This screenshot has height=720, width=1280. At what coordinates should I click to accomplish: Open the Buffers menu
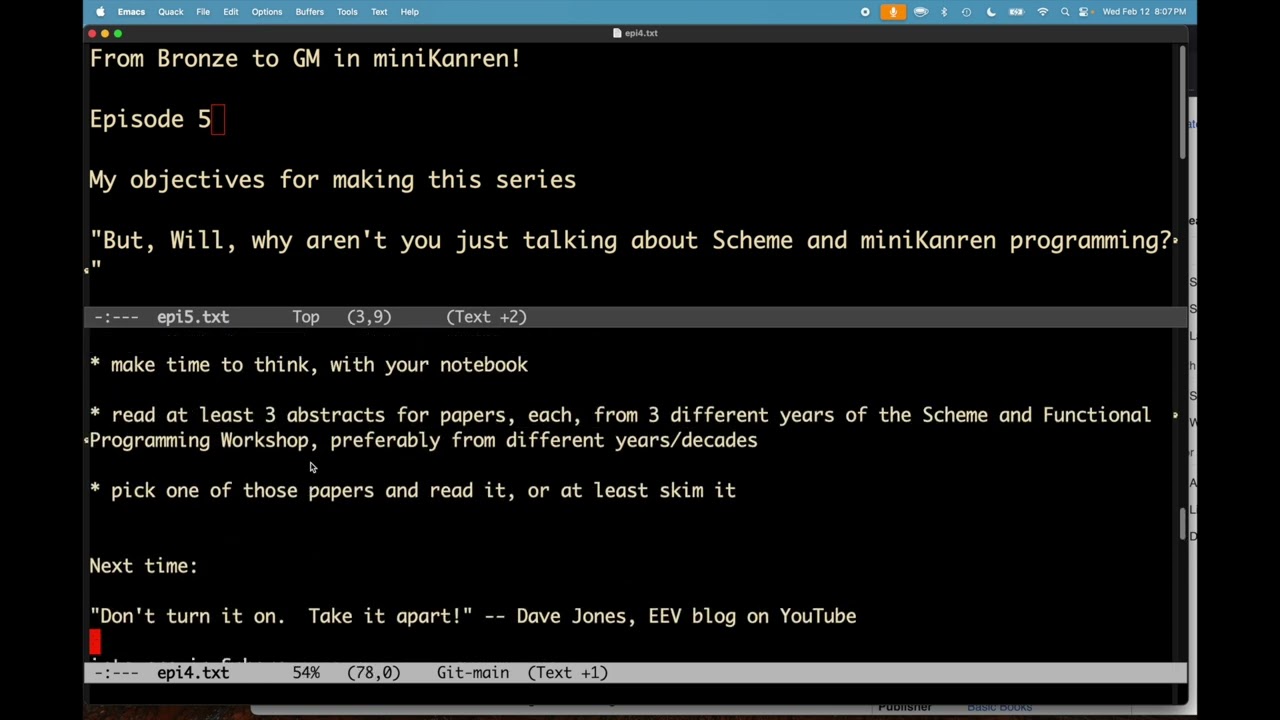coord(310,12)
